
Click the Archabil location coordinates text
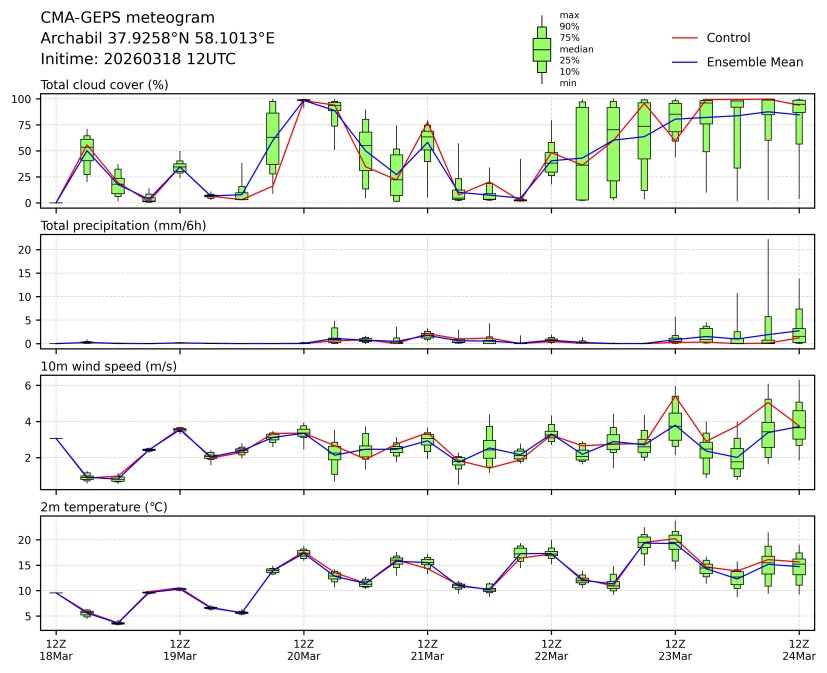(157, 38)
